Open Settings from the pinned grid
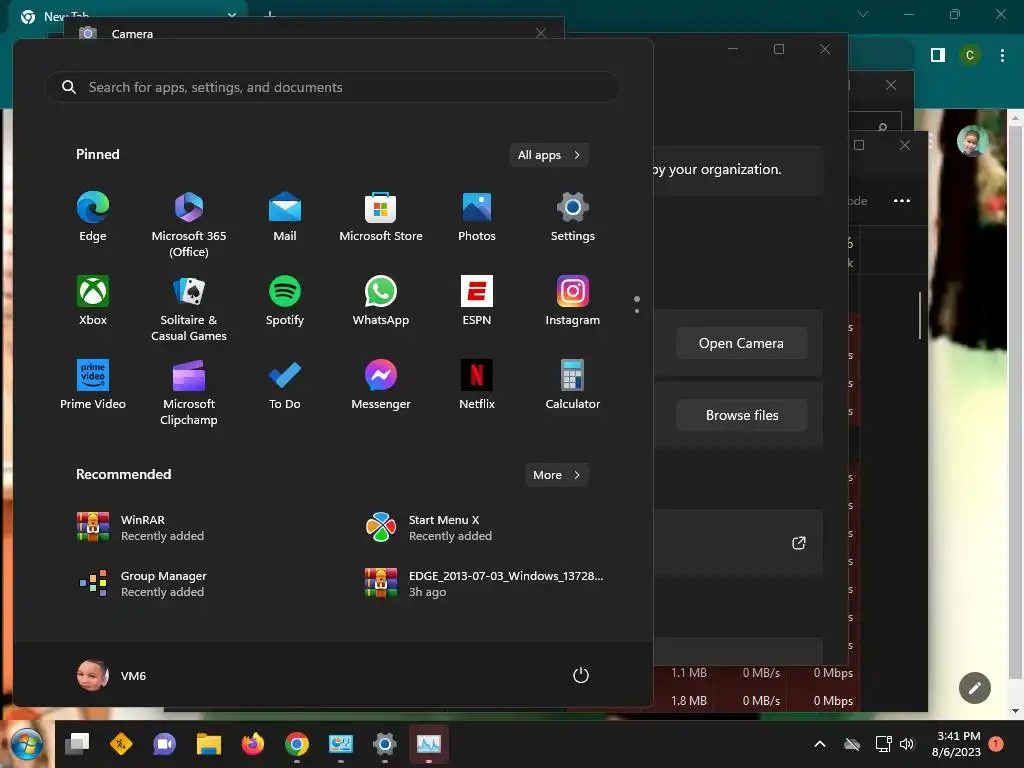1024x768 pixels. point(573,217)
